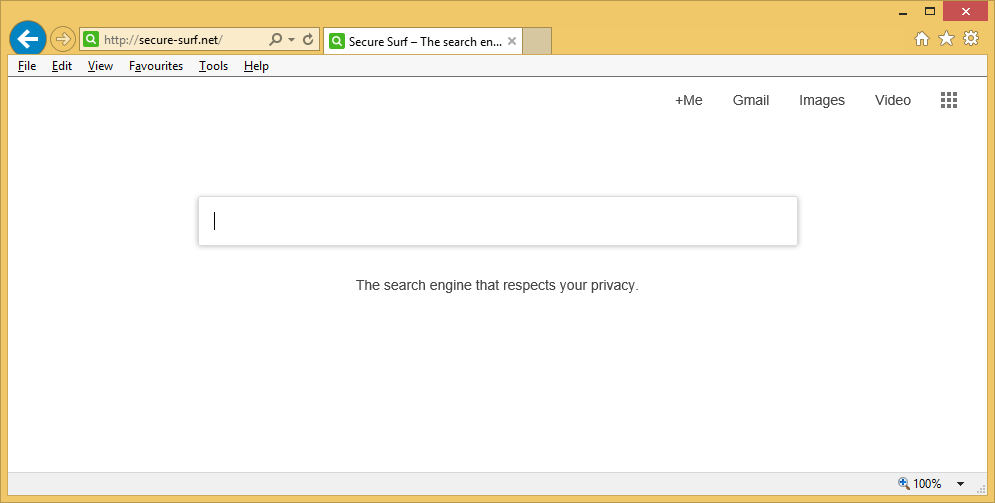Close the browser window

966,11
